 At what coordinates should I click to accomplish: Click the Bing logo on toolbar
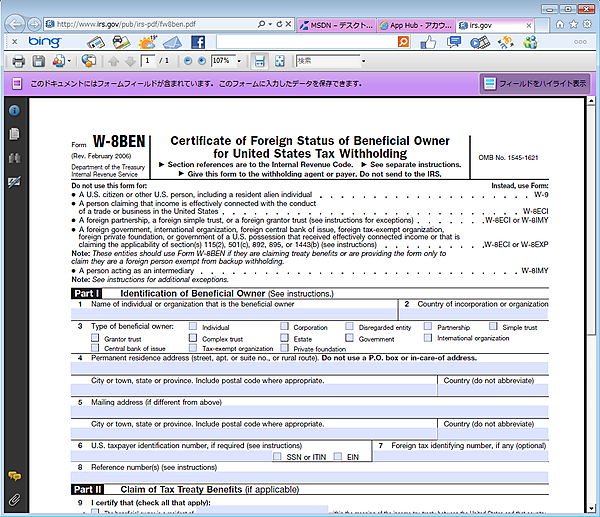click(x=45, y=41)
